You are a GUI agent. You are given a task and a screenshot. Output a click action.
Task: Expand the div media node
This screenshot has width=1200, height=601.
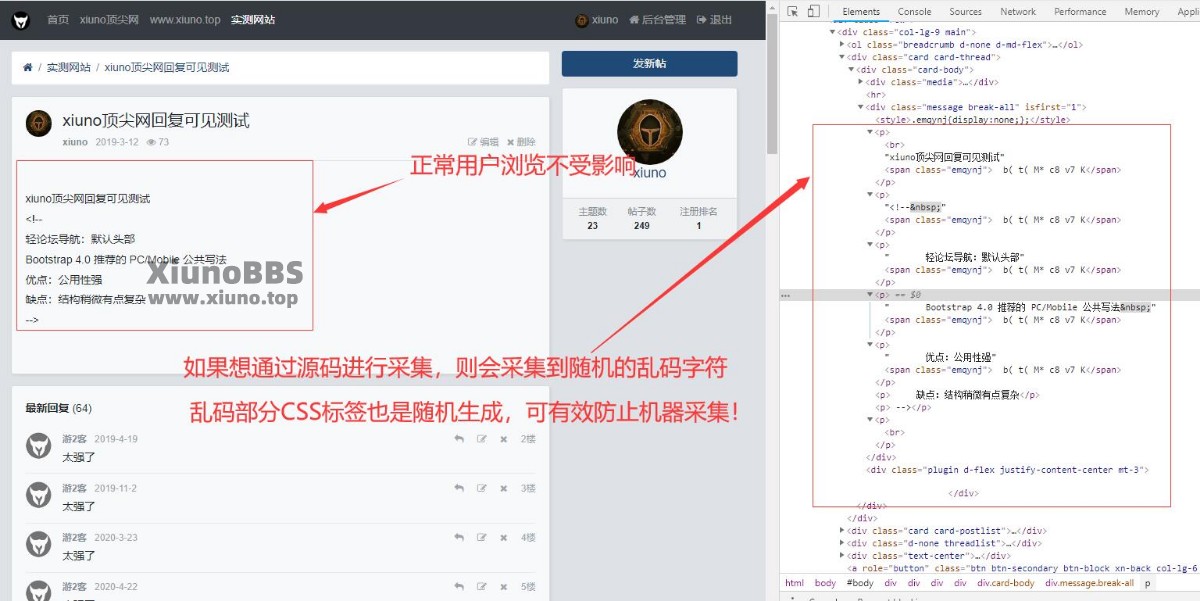tap(860, 82)
